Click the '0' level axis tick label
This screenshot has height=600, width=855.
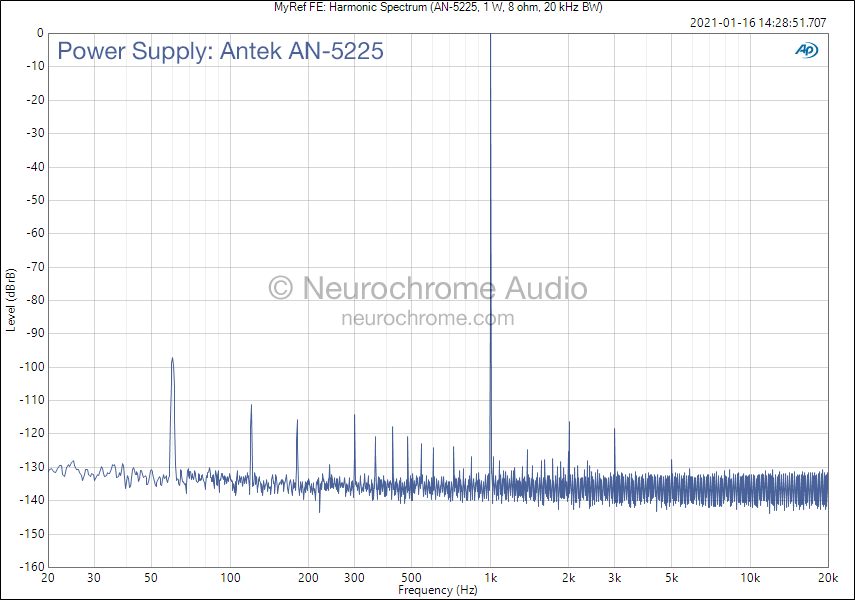click(x=40, y=33)
